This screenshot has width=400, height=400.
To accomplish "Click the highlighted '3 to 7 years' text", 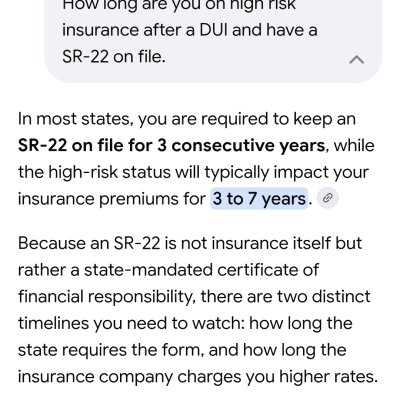I will 259,199.
